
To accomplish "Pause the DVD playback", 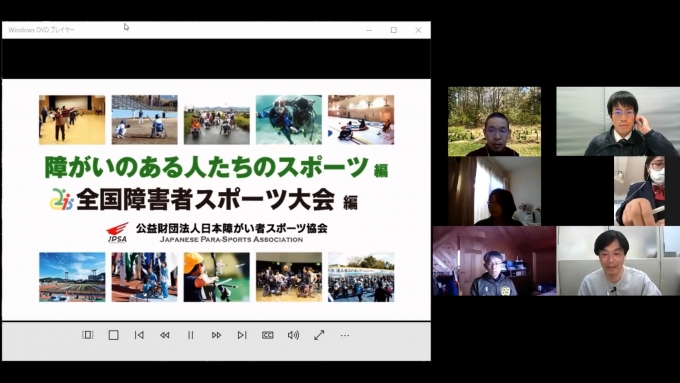I will [x=190, y=335].
